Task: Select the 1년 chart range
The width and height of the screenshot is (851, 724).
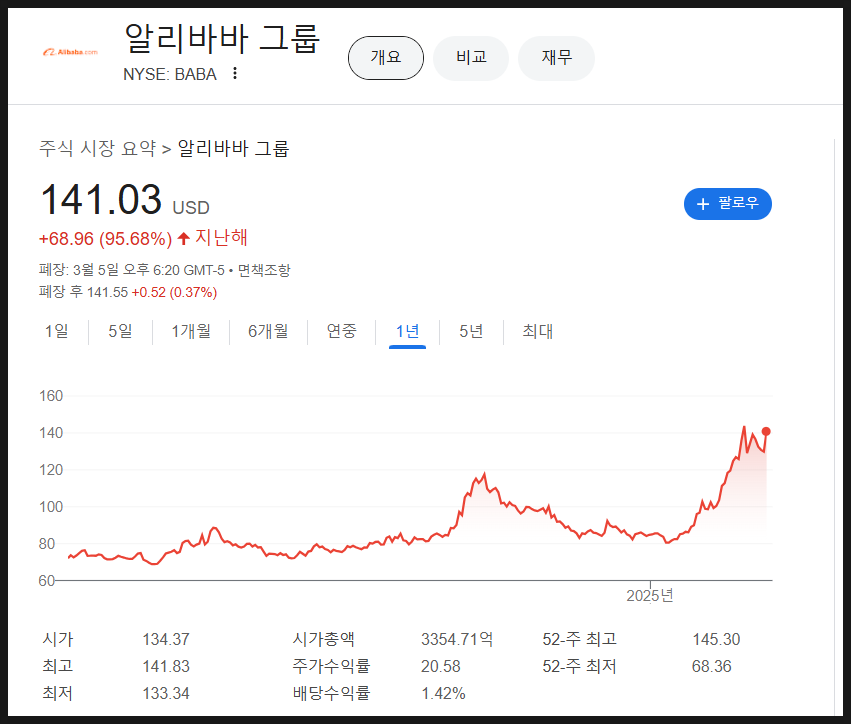Action: coord(408,331)
